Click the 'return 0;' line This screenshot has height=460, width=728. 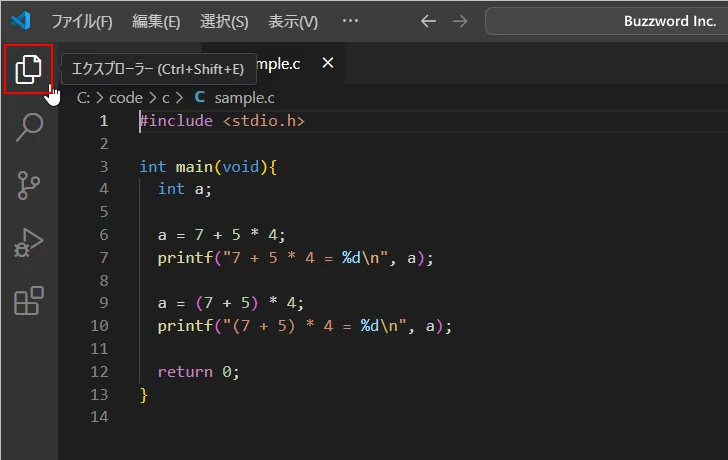point(198,372)
